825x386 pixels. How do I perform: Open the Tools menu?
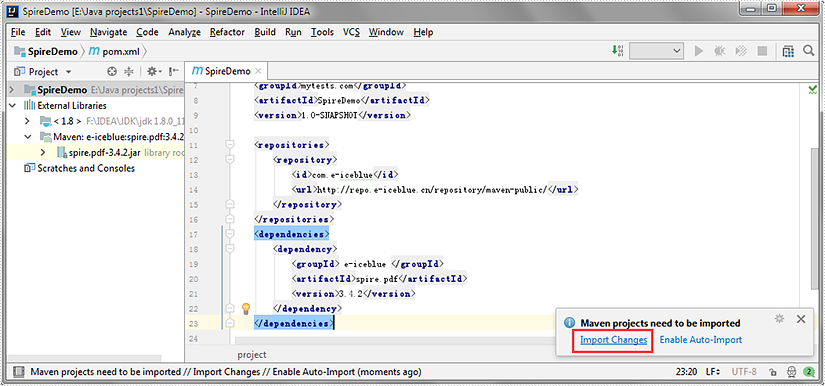(322, 32)
